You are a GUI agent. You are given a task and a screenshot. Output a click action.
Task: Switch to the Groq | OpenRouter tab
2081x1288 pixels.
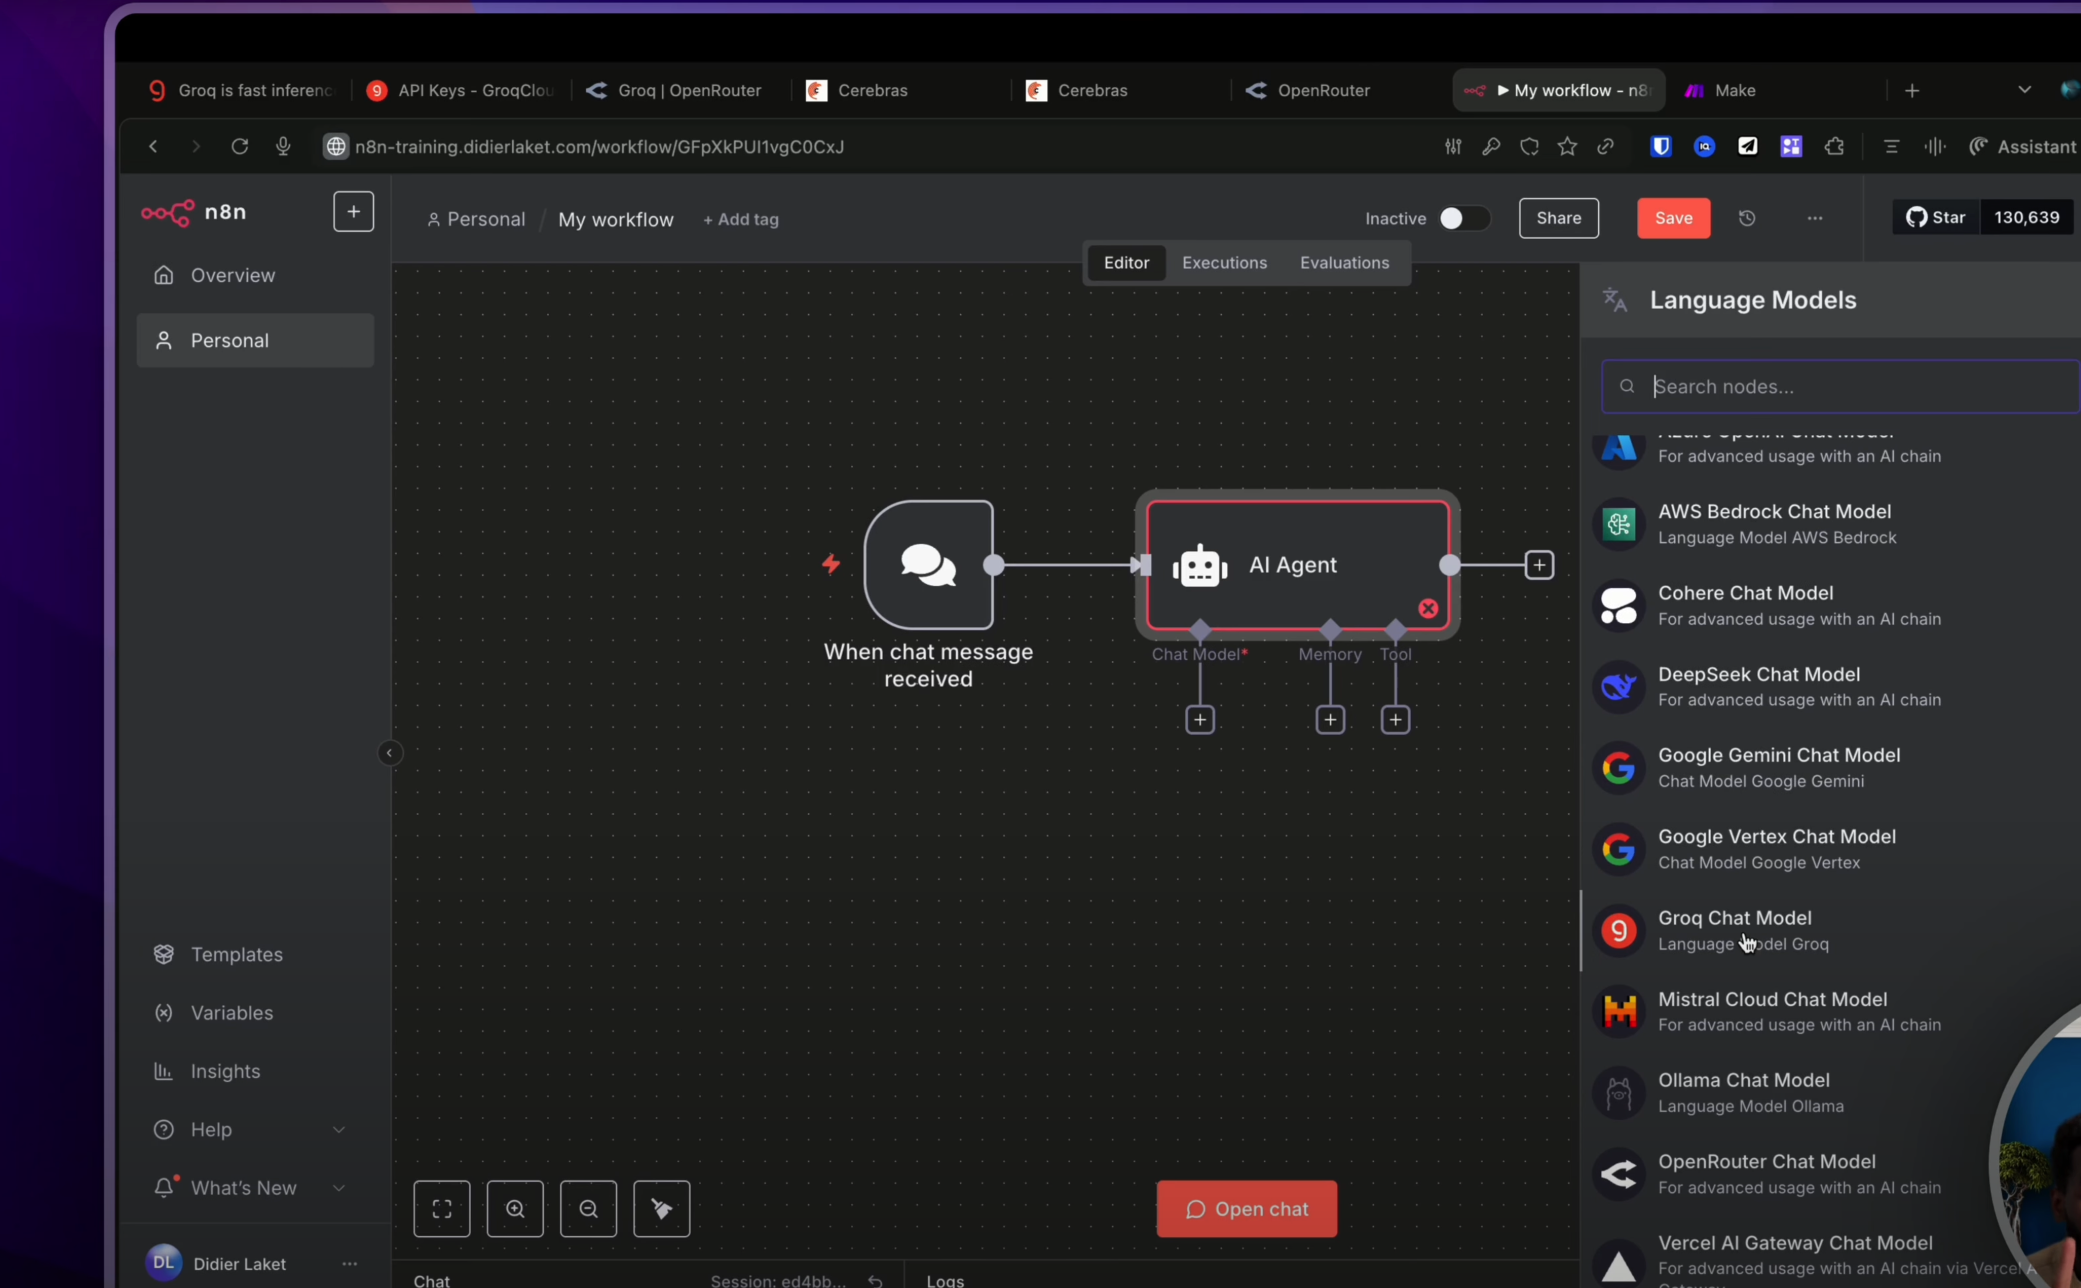pos(676,90)
